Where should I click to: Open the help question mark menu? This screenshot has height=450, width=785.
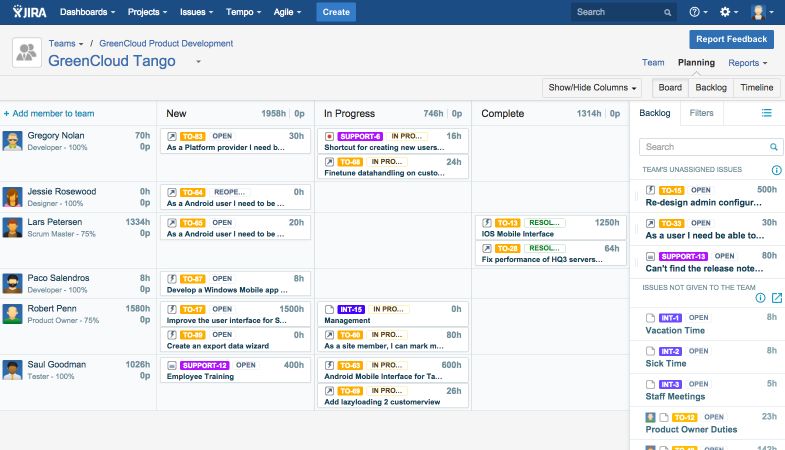point(699,12)
